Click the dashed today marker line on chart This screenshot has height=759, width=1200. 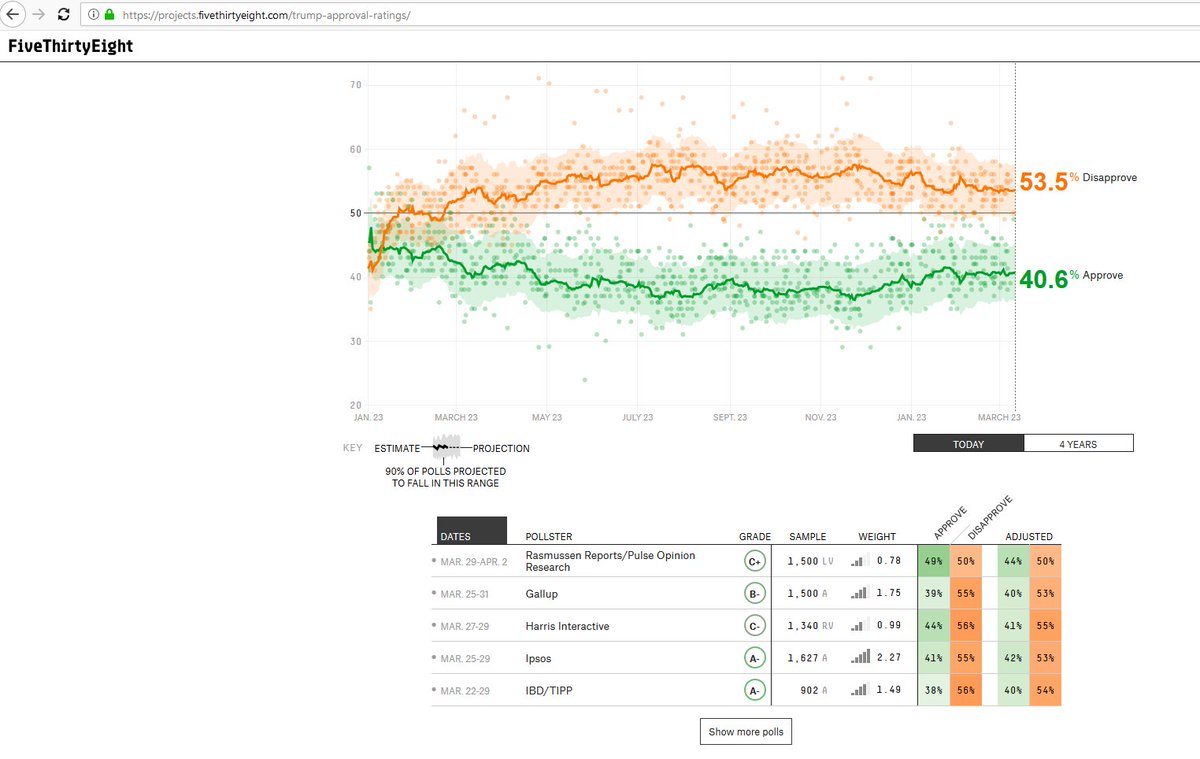point(1015,235)
